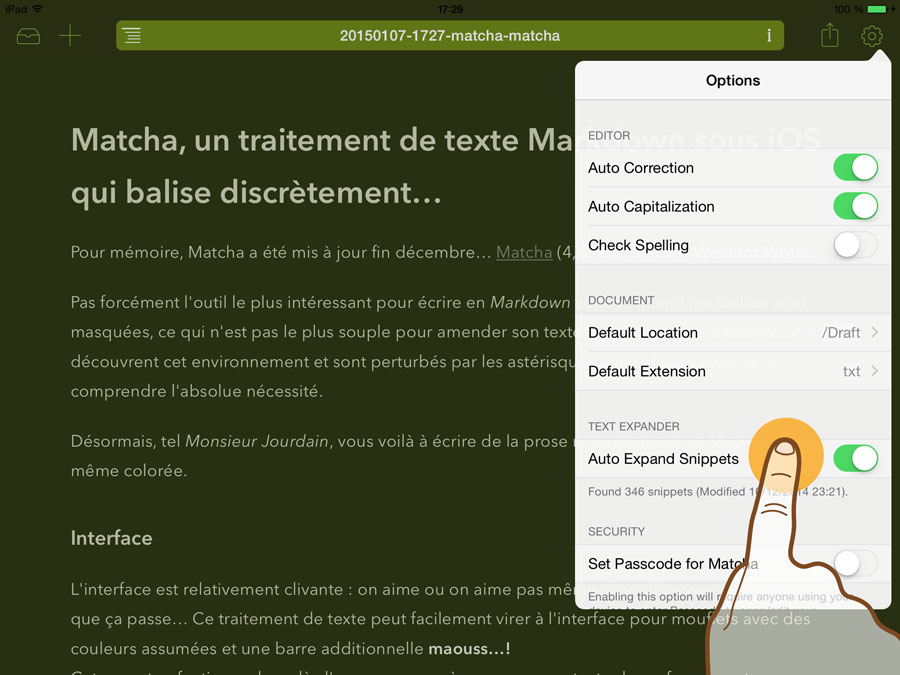Screen dimensions: 900x675
Task: Follow the Matcha hyperlink in the text
Action: point(523,252)
